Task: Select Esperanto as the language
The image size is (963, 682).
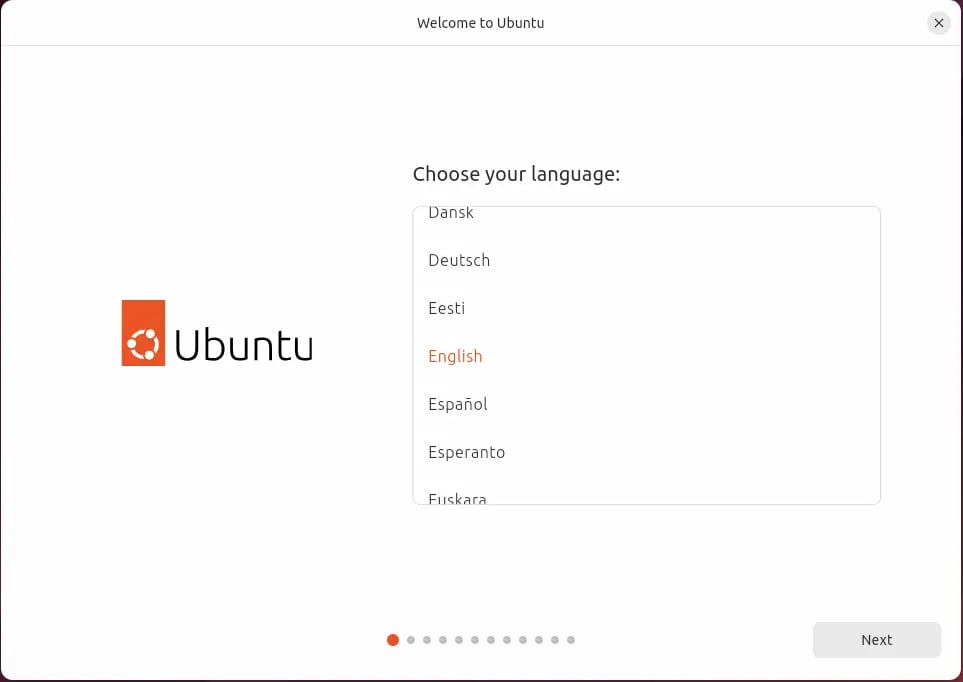Action: tap(466, 452)
